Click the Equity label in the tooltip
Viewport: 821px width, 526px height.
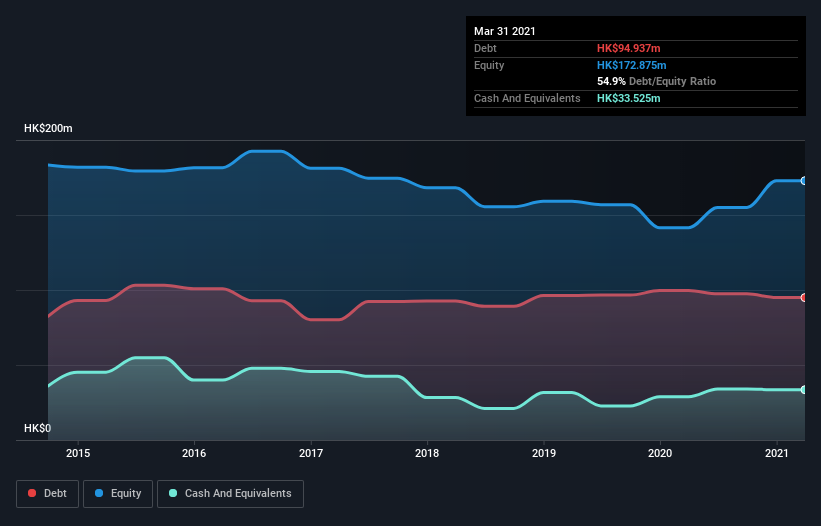tap(489, 65)
